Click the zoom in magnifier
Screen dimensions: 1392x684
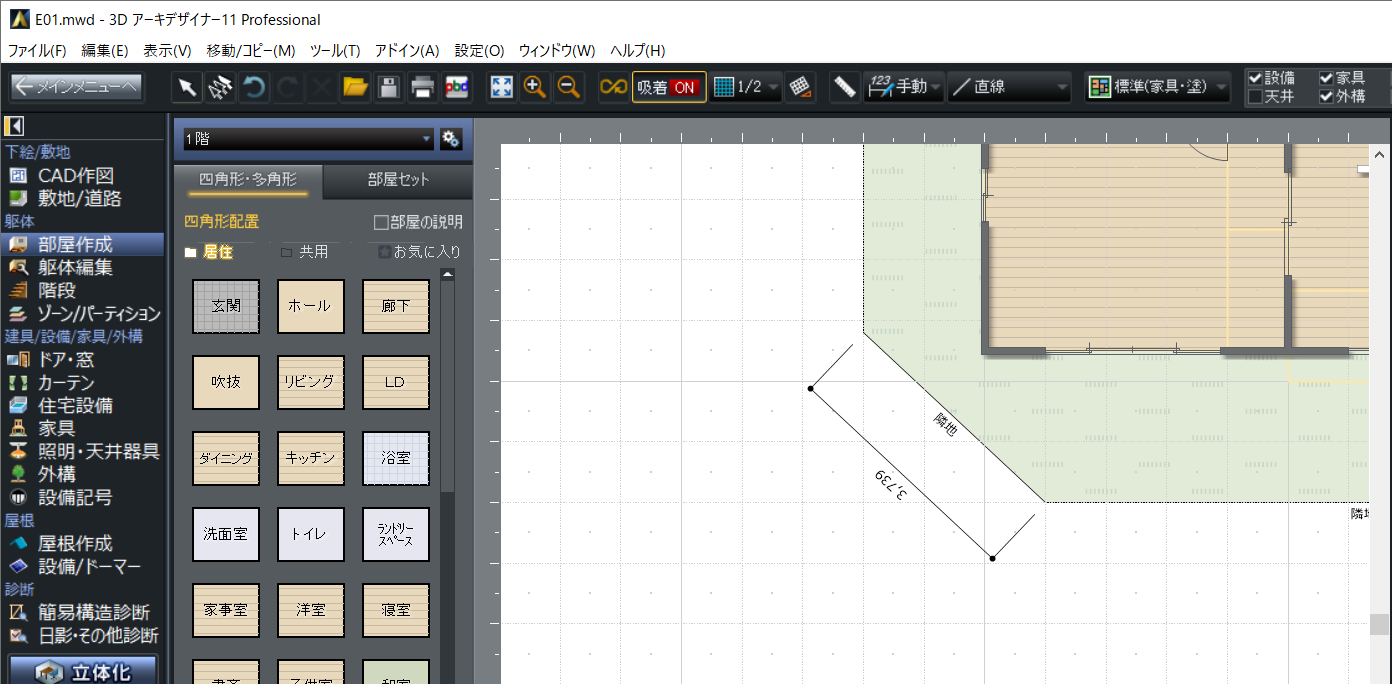(x=535, y=87)
